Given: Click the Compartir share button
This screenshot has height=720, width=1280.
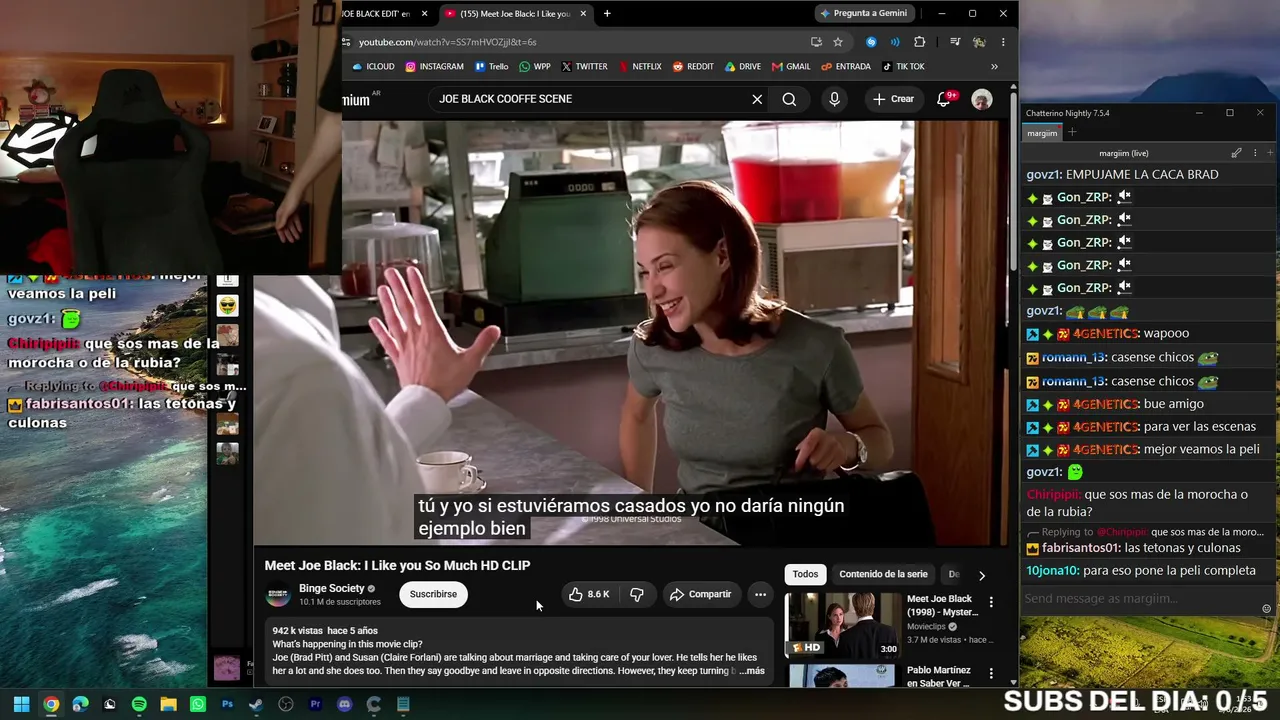Looking at the screenshot, I should 700,594.
